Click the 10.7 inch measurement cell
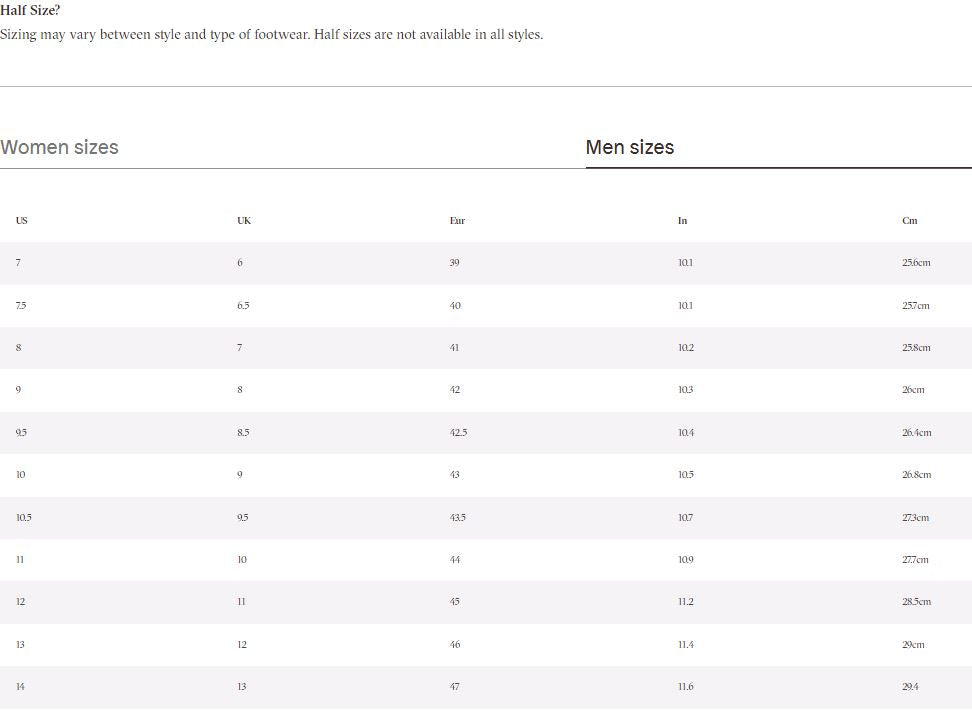The width and height of the screenshot is (972, 711). 685,517
